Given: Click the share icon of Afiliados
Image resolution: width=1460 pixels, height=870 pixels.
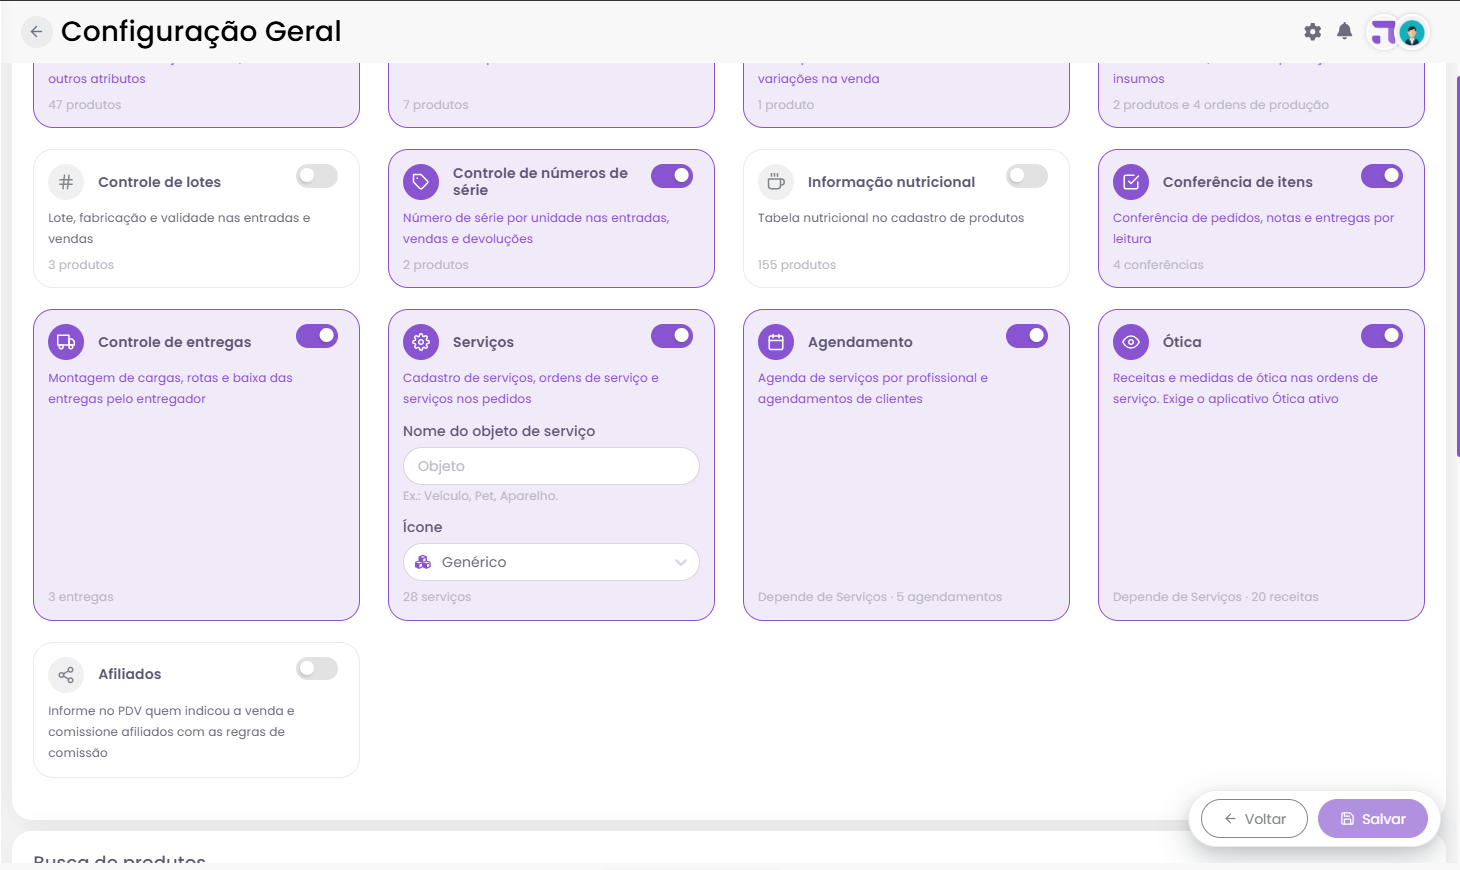Looking at the screenshot, I should (x=66, y=675).
